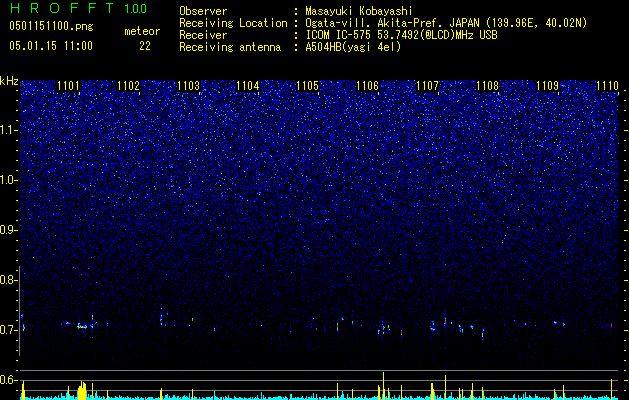Screen dimensions: 629x400
Task: Click time marker 1110
Action: pyautogui.click(x=607, y=86)
